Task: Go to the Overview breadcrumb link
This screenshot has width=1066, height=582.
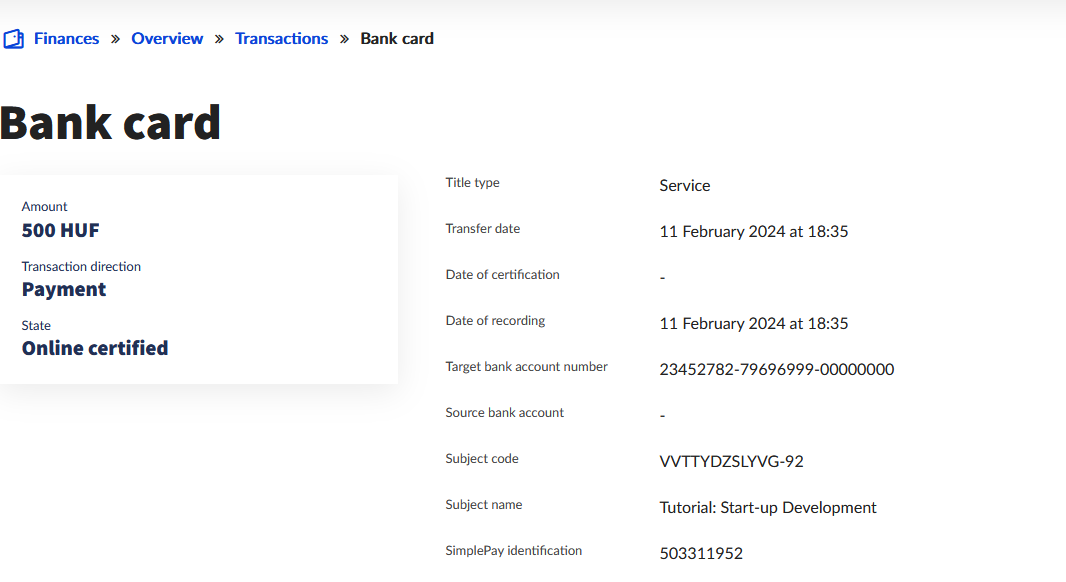Action: click(167, 39)
